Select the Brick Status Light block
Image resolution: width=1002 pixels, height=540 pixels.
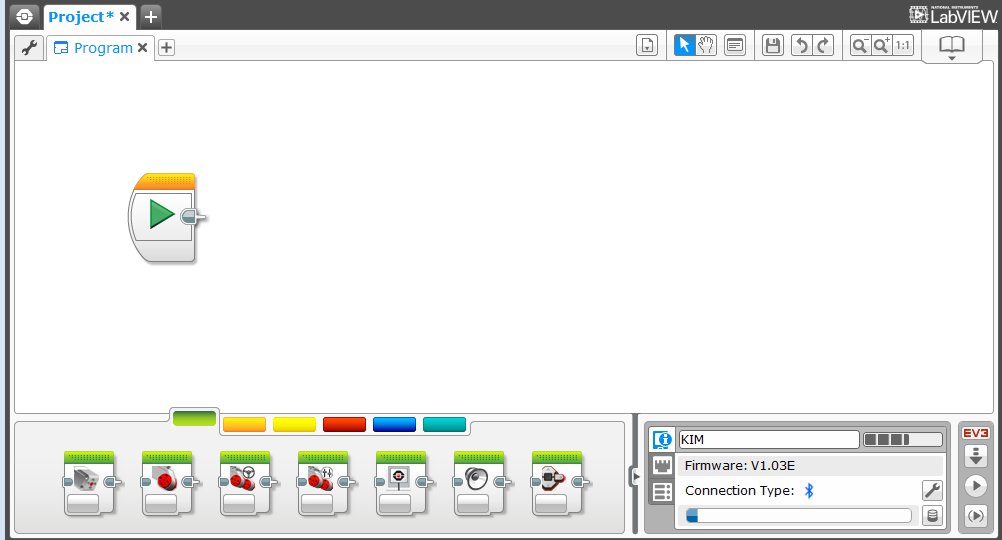coord(556,482)
